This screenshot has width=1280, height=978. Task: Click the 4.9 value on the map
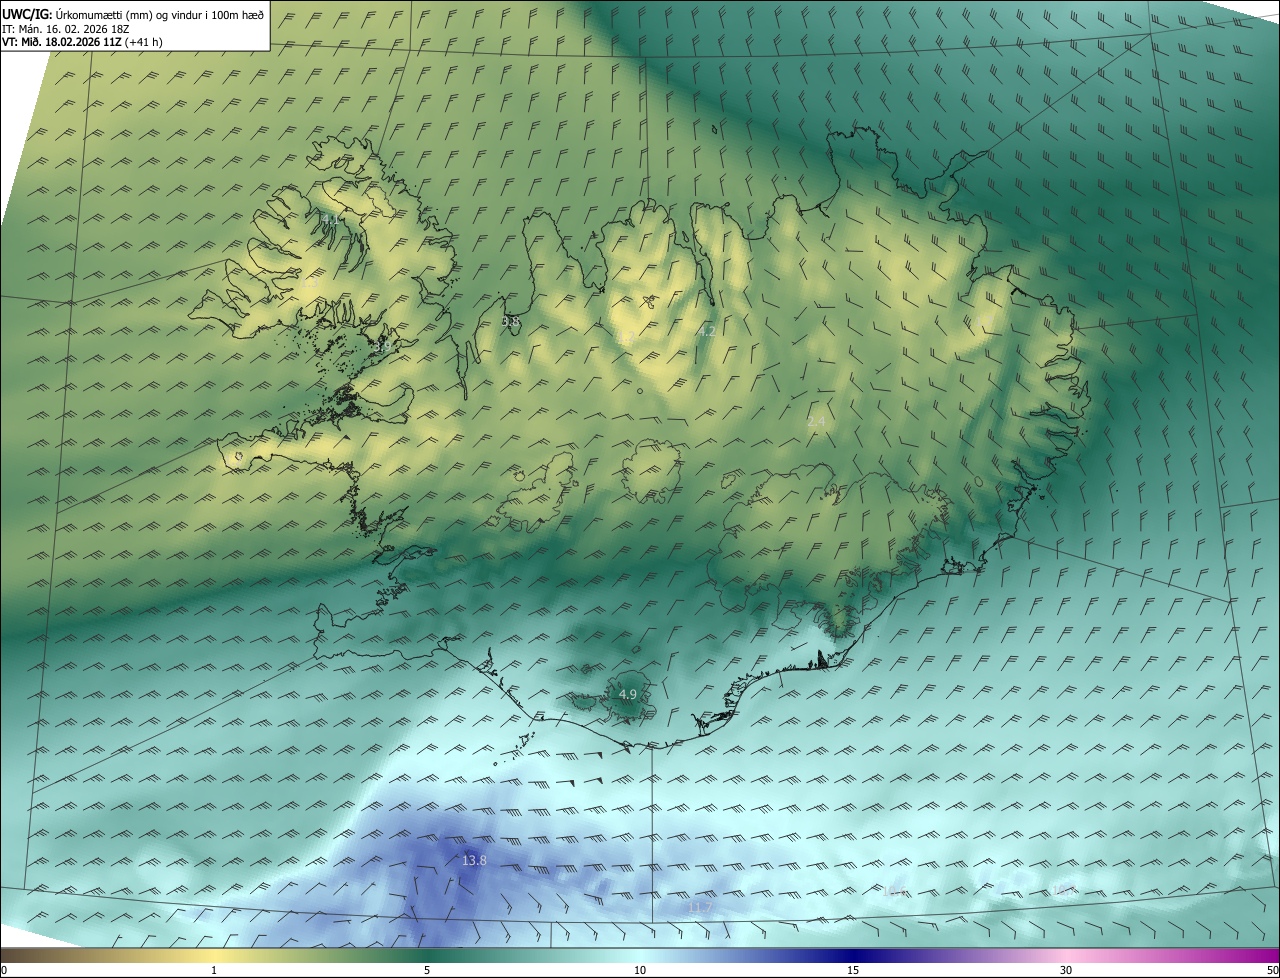[628, 694]
